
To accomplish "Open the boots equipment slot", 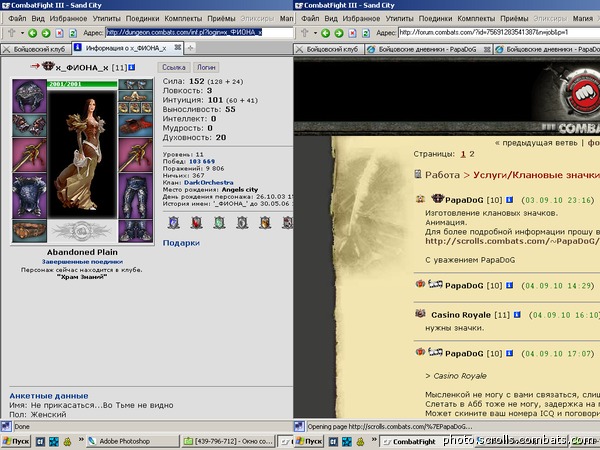I will [135, 231].
